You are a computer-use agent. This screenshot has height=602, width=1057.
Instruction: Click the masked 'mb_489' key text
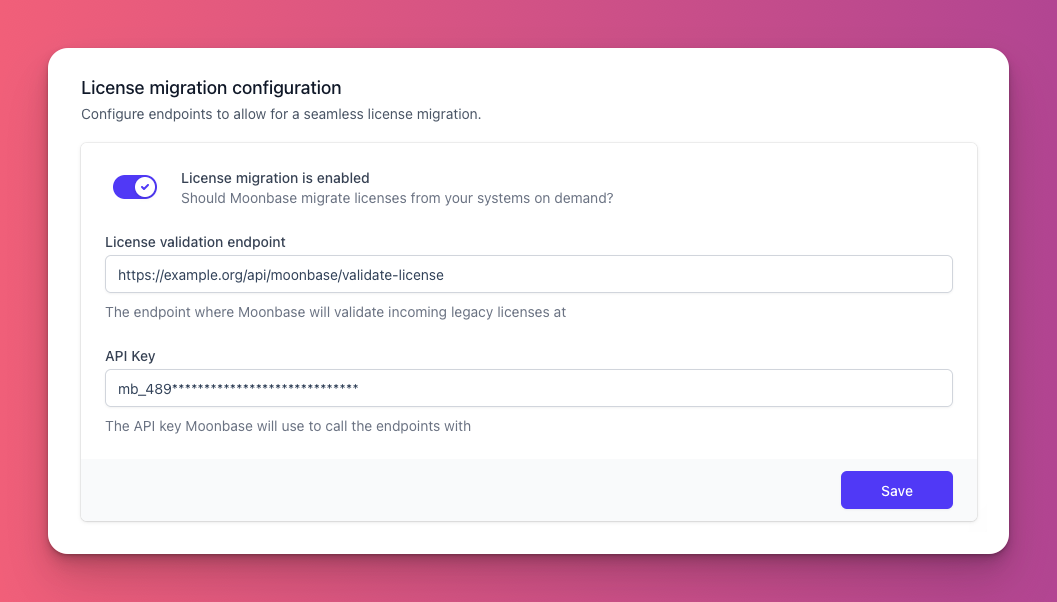click(x=144, y=389)
